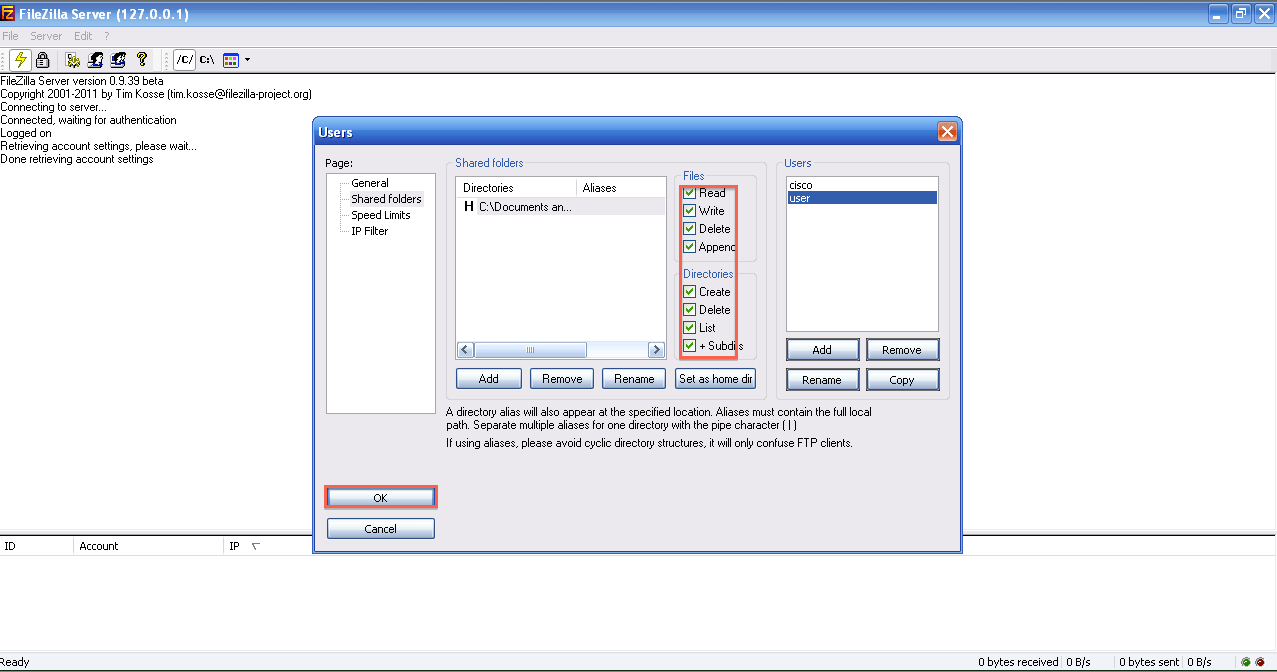The width and height of the screenshot is (1277, 672).
Task: Click the colored grid sorting icon
Action: [x=230, y=60]
